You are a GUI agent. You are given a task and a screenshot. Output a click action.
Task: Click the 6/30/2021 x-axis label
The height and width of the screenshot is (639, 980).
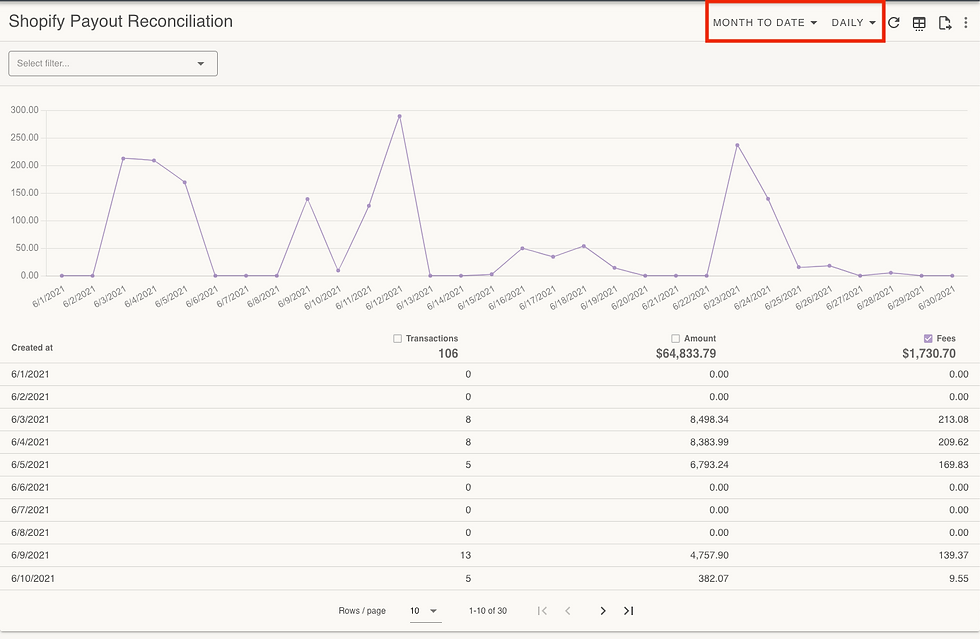pos(936,298)
